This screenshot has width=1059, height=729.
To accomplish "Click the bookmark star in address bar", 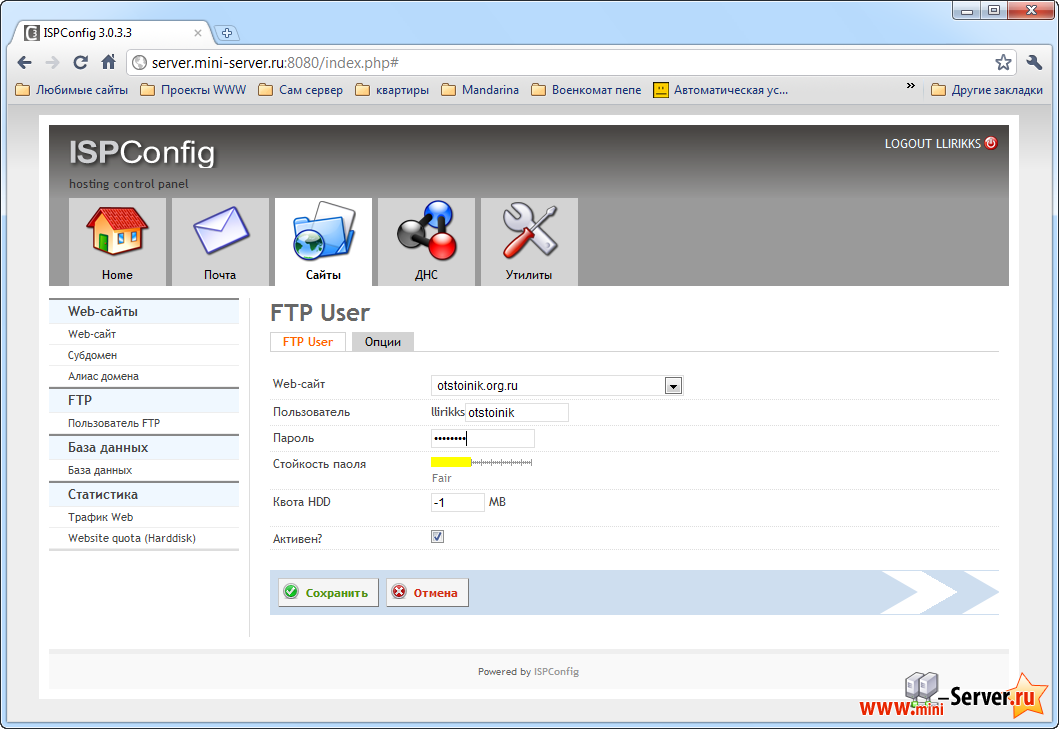I will (1003, 61).
